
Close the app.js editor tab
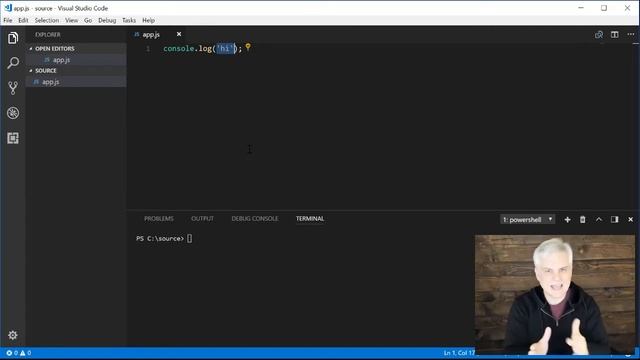click(179, 34)
